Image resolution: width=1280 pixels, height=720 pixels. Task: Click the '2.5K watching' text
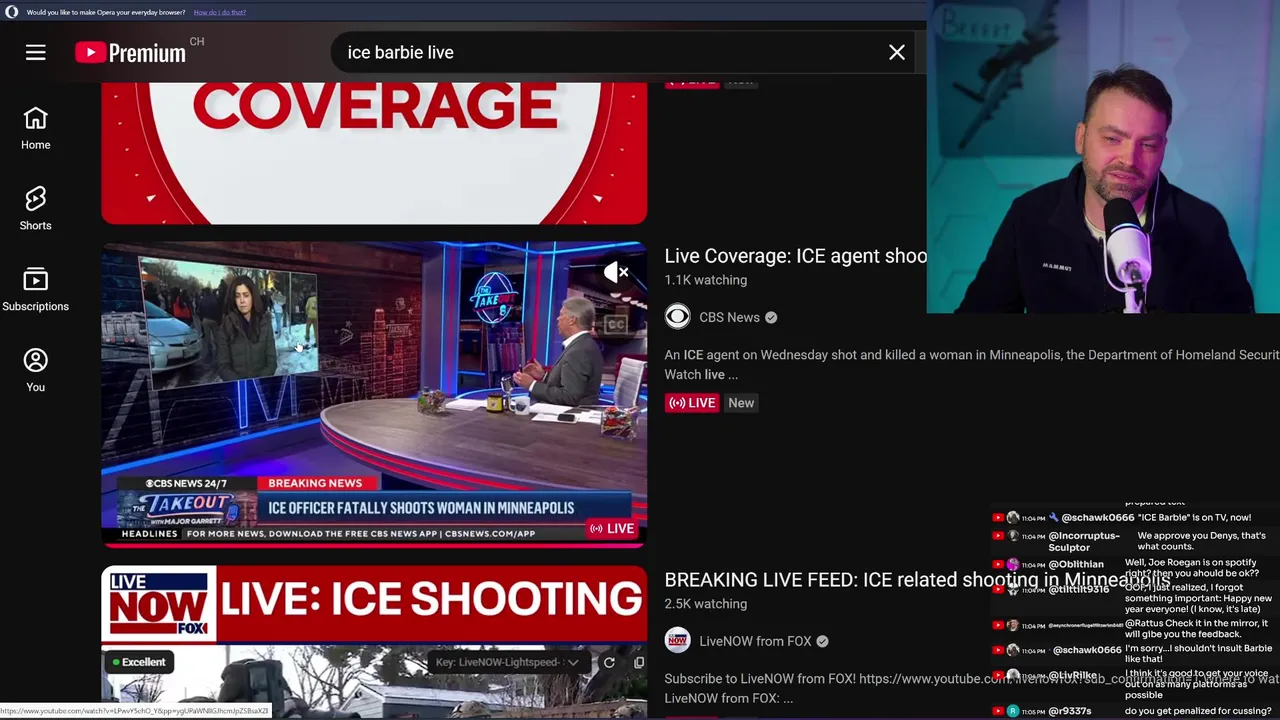(705, 604)
